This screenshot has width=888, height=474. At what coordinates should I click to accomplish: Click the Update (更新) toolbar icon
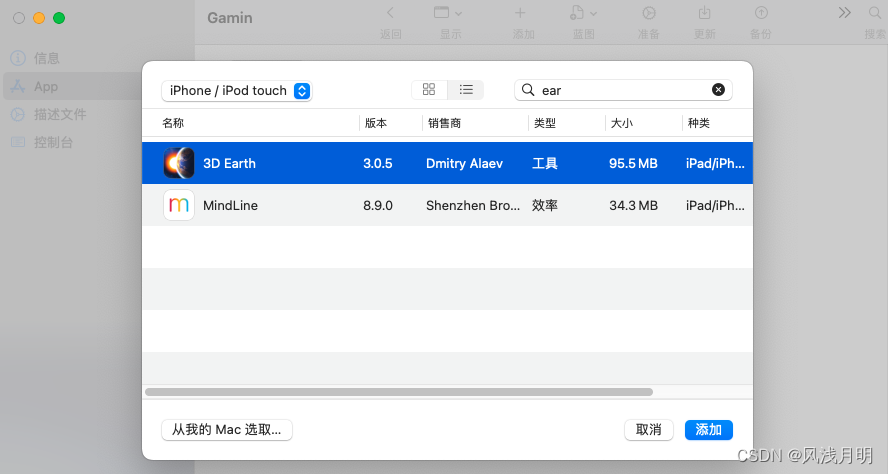click(x=705, y=13)
